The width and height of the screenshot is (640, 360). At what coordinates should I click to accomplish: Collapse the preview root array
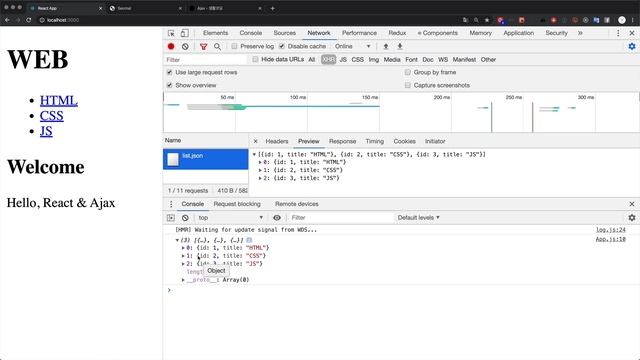[254, 155]
